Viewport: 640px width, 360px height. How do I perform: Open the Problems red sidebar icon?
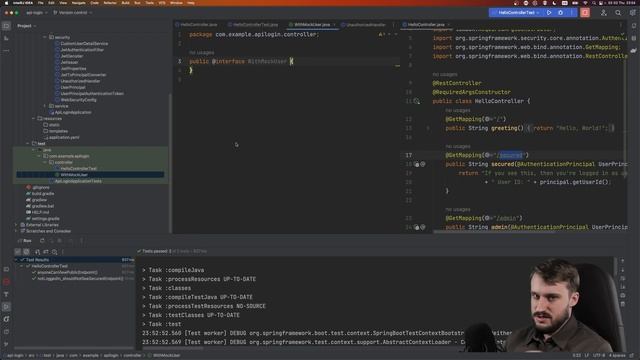(6, 282)
